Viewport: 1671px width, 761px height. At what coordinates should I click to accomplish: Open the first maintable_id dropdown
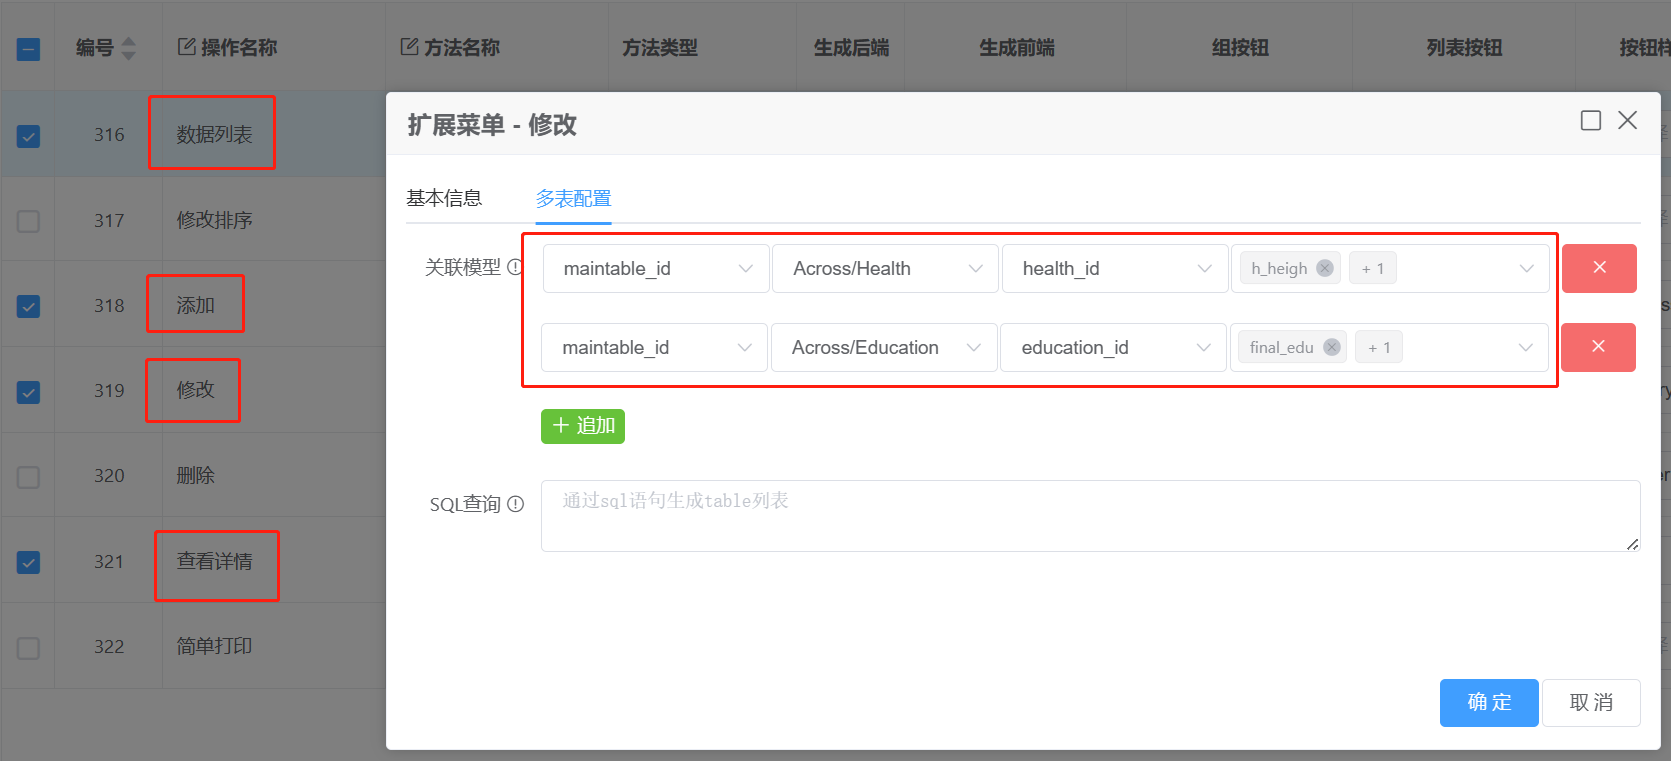tap(656, 268)
